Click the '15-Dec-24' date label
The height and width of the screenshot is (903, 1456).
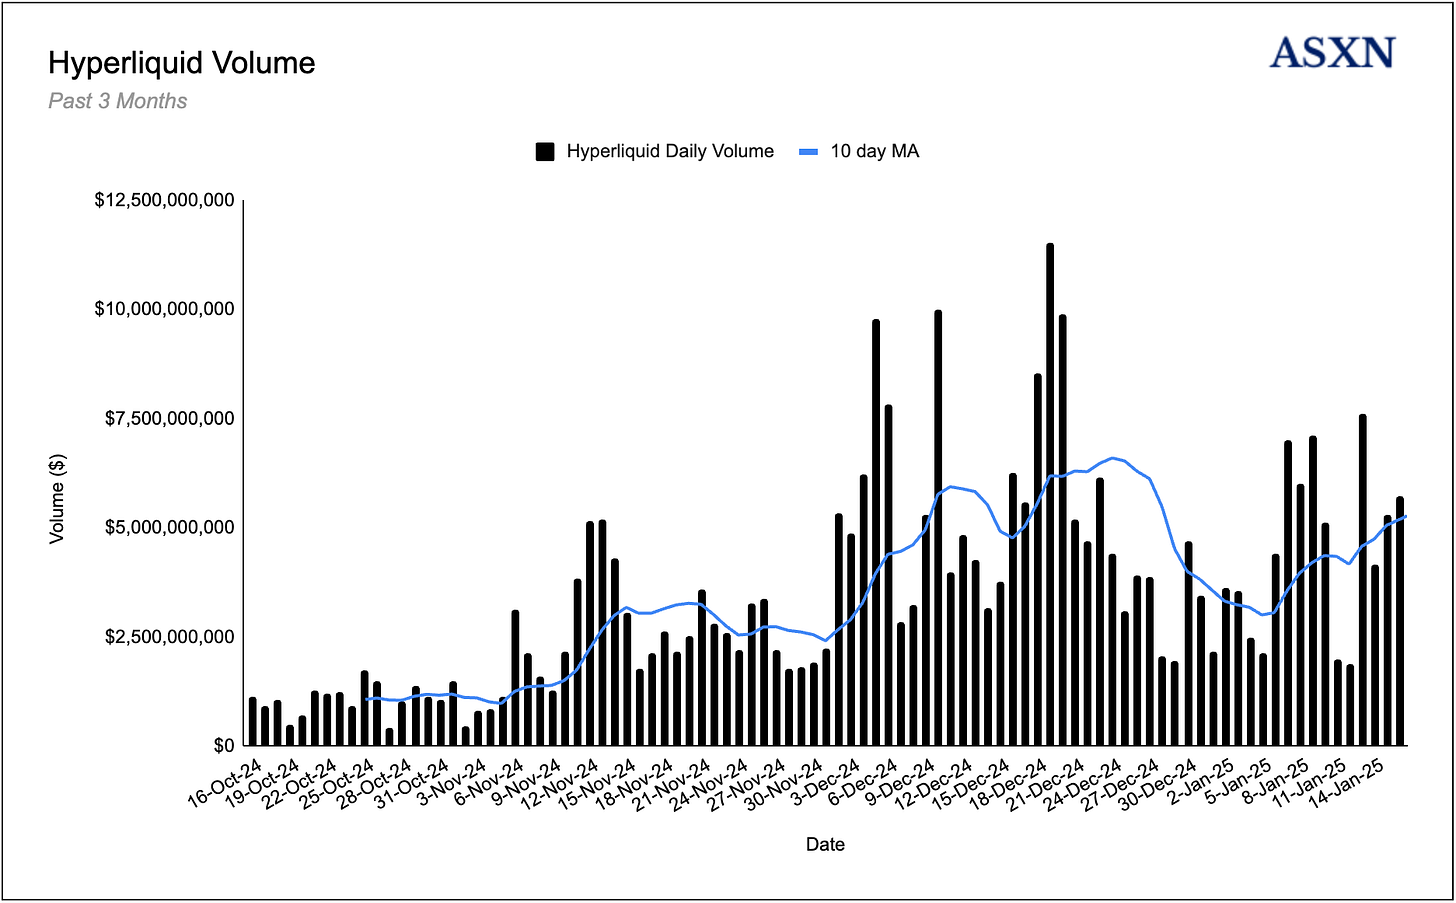(972, 783)
